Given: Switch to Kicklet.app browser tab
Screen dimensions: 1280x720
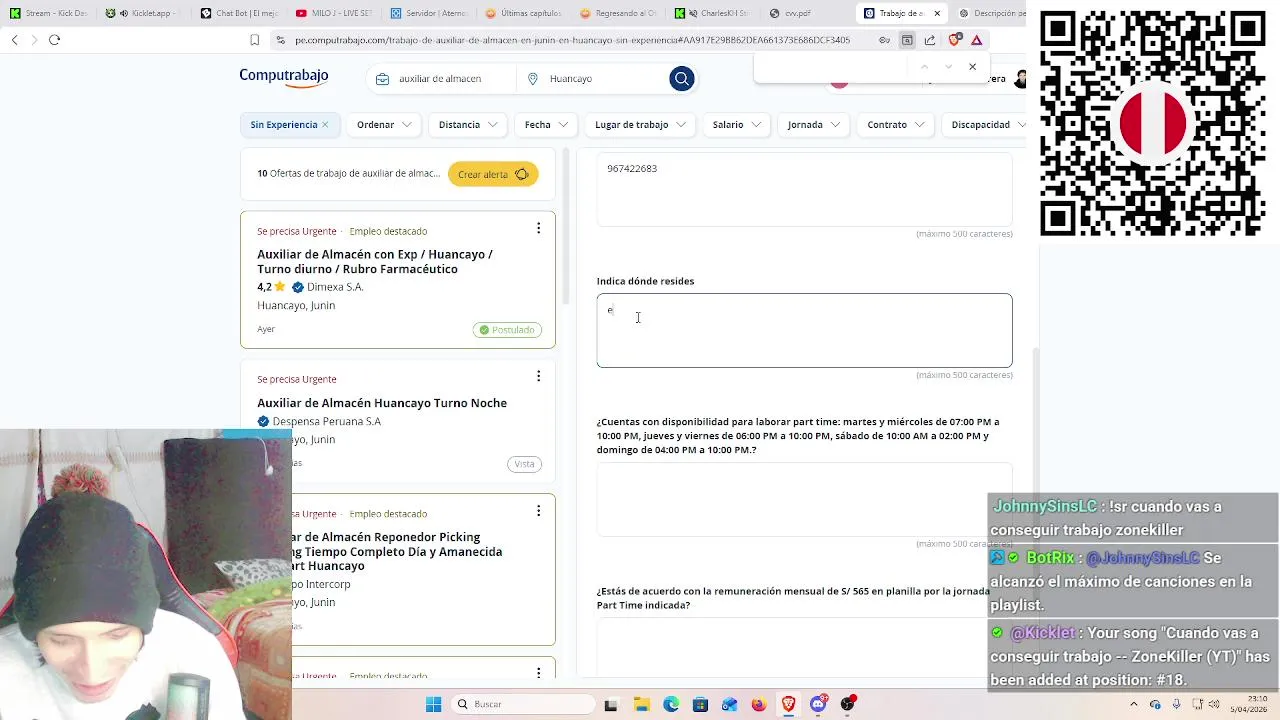Looking at the screenshot, I should [x=142, y=13].
